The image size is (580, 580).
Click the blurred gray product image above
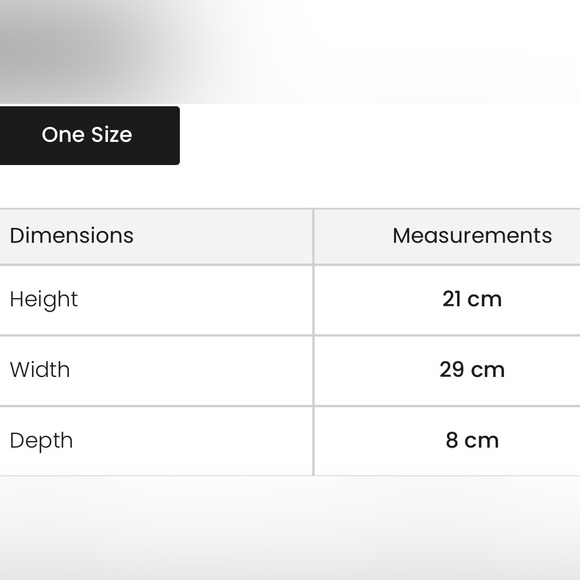pyautogui.click(x=290, y=52)
